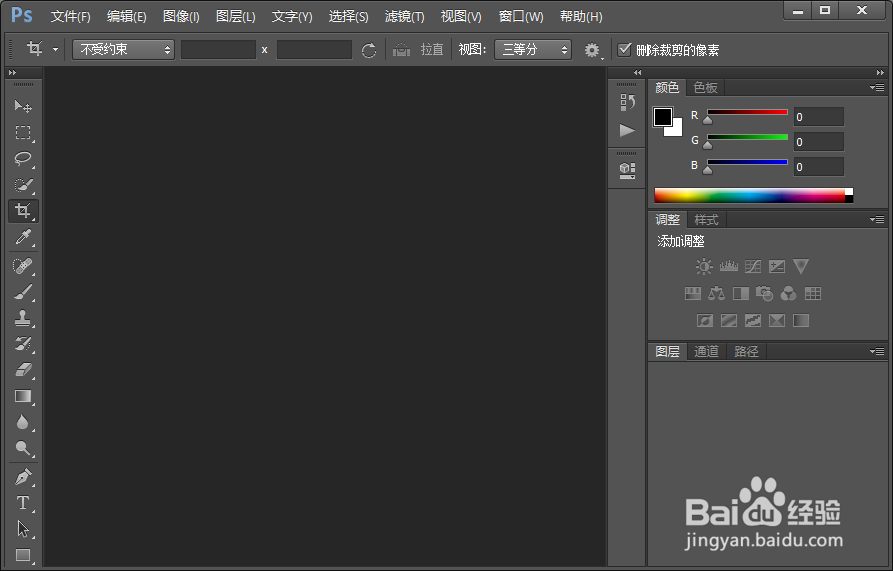Viewport: 893px width, 571px height.
Task: Click the background color swatch
Action: tap(677, 130)
